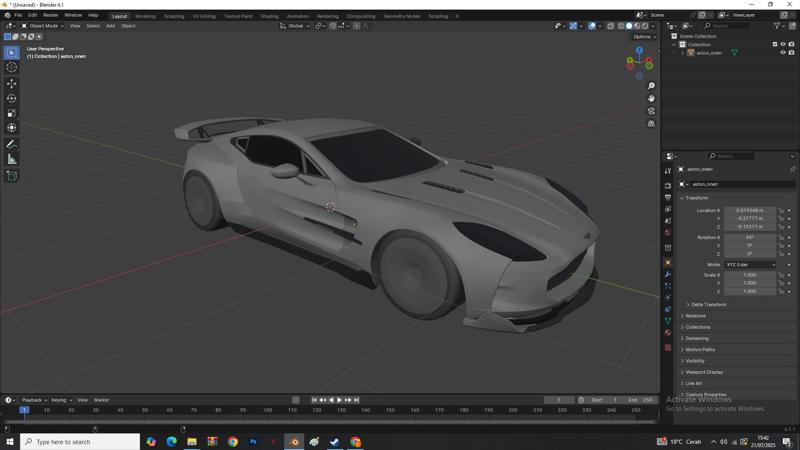Click the viewport zoom magnifier icon

pyautogui.click(x=651, y=86)
